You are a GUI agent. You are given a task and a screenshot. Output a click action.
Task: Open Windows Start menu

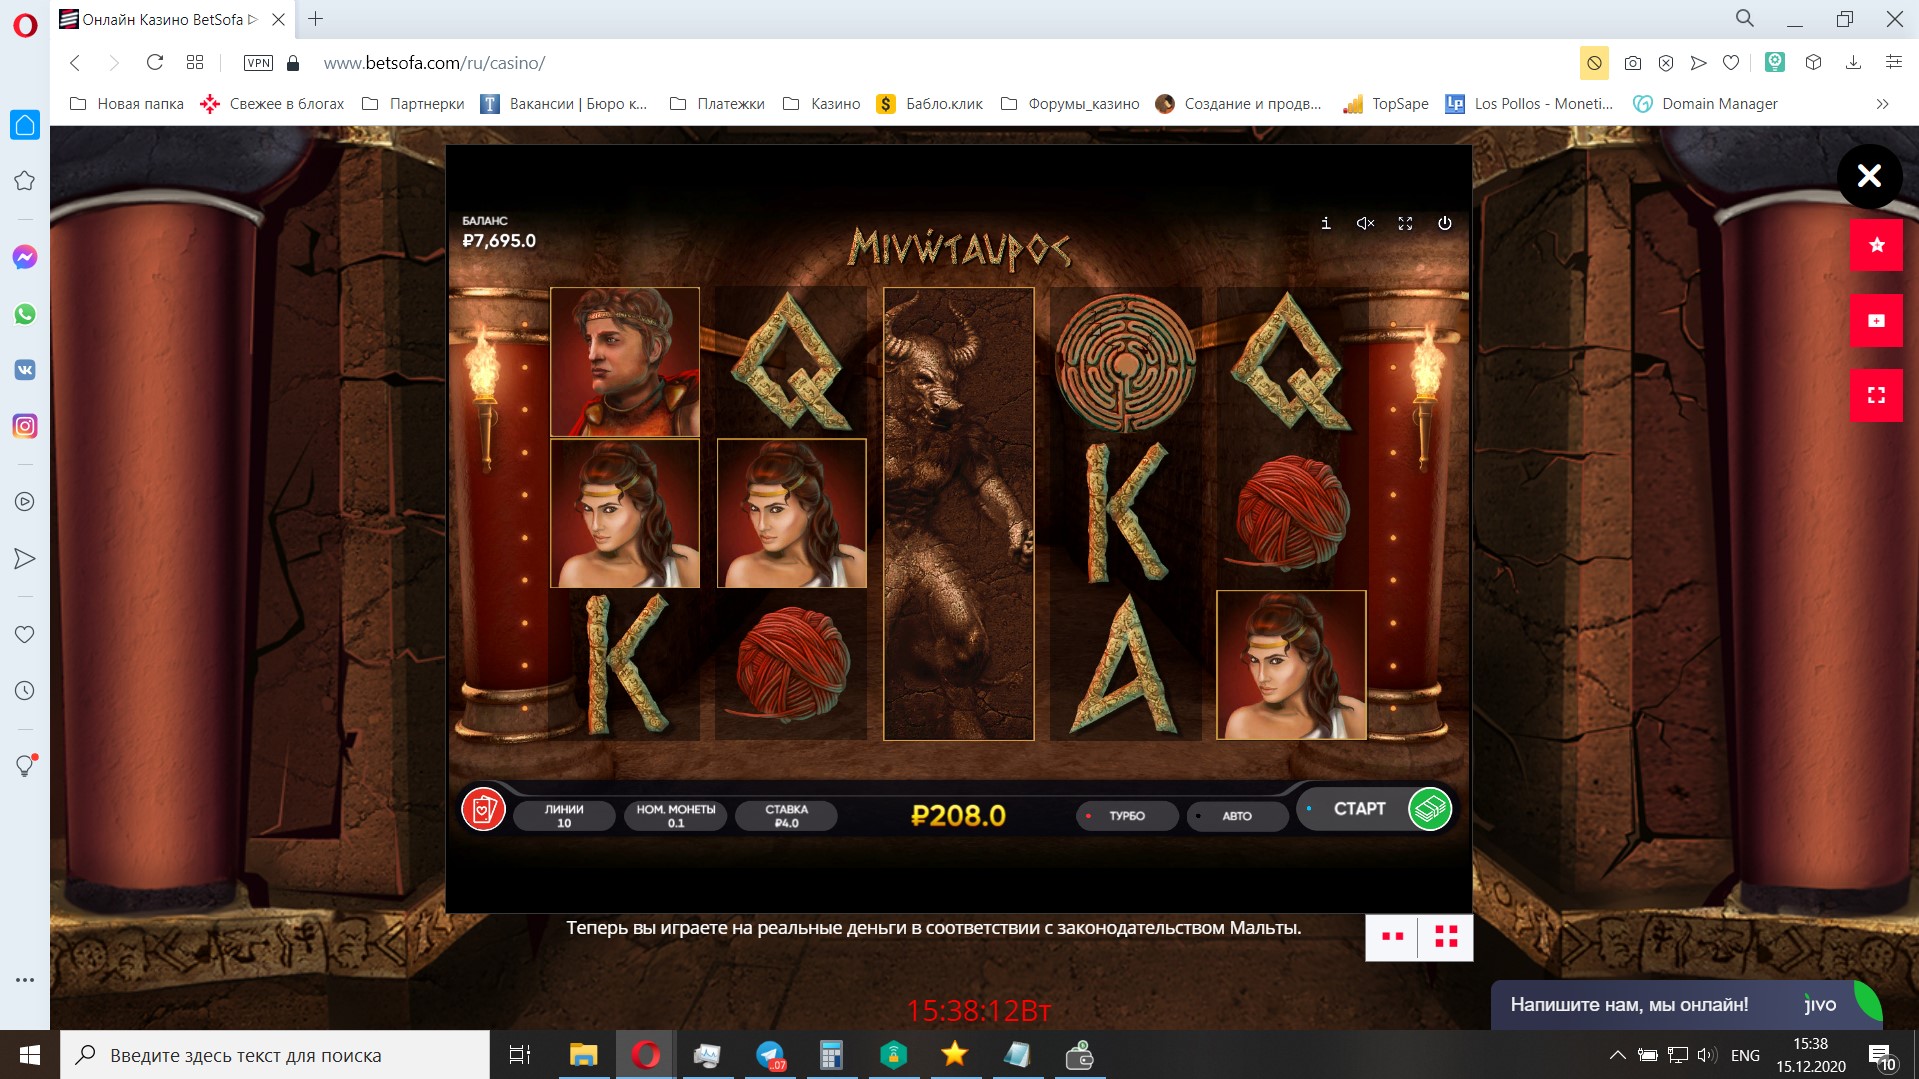30,1055
